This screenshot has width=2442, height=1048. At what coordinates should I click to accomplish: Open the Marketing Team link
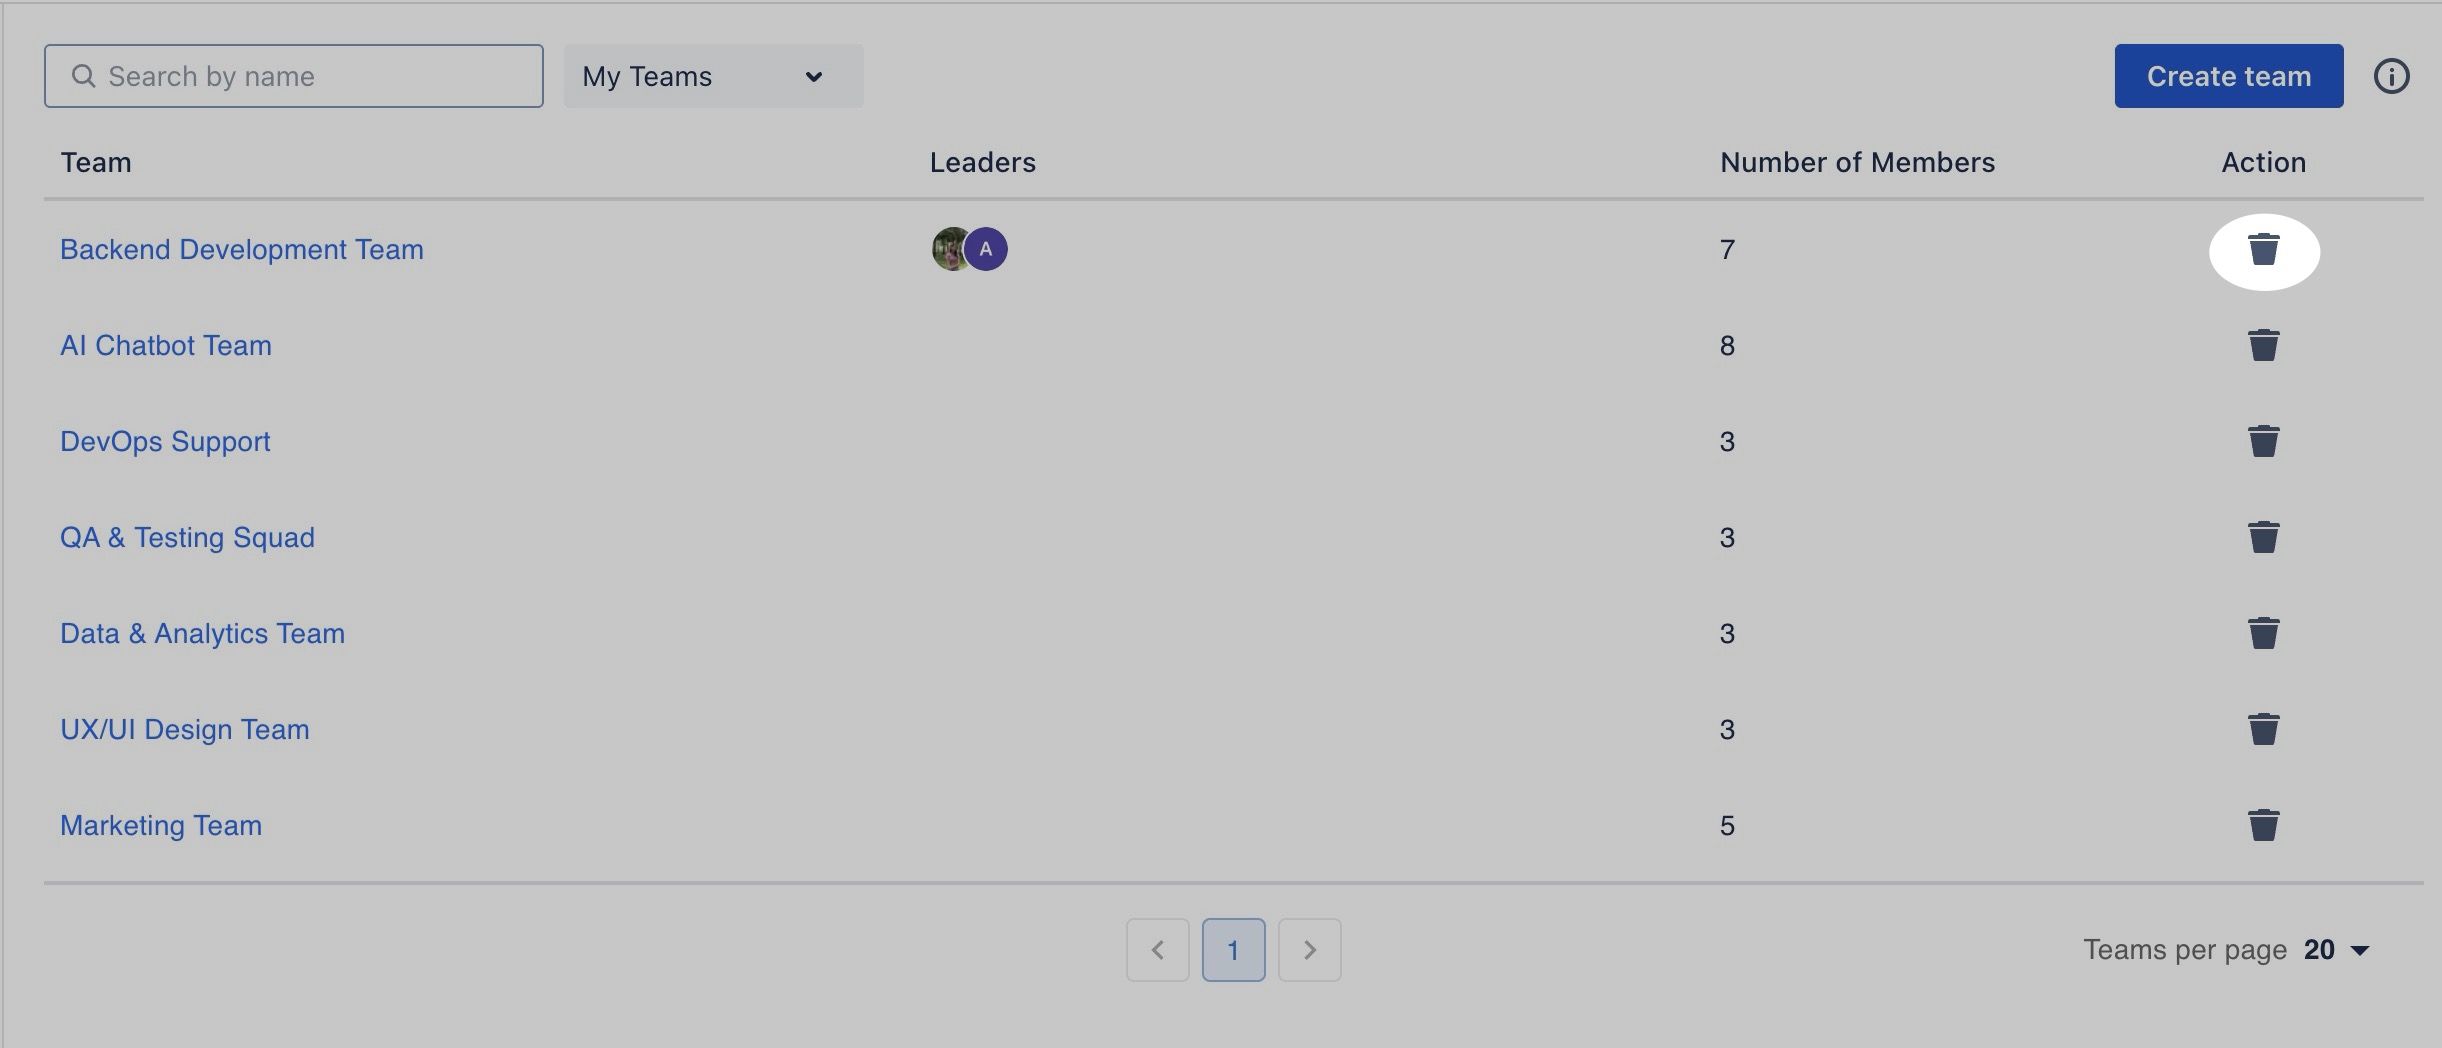pos(161,826)
